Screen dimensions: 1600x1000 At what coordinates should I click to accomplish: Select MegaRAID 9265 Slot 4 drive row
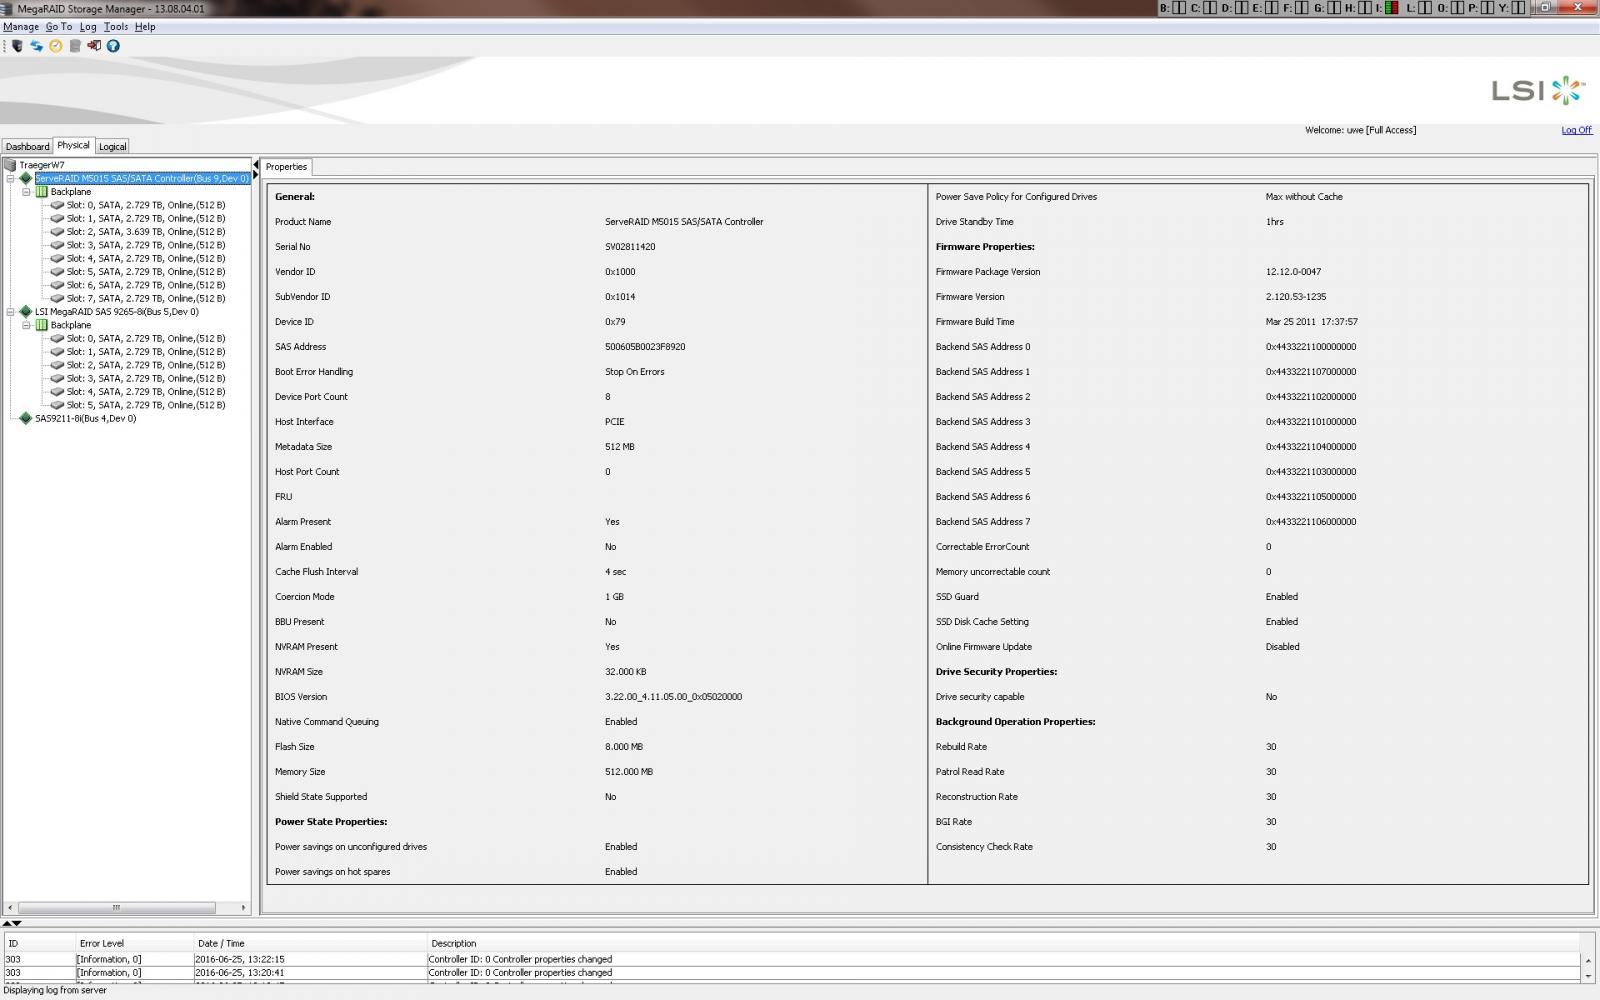pos(146,392)
